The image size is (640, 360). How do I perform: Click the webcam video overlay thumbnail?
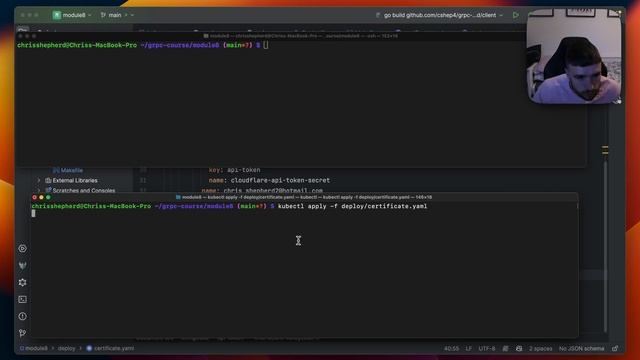click(574, 56)
